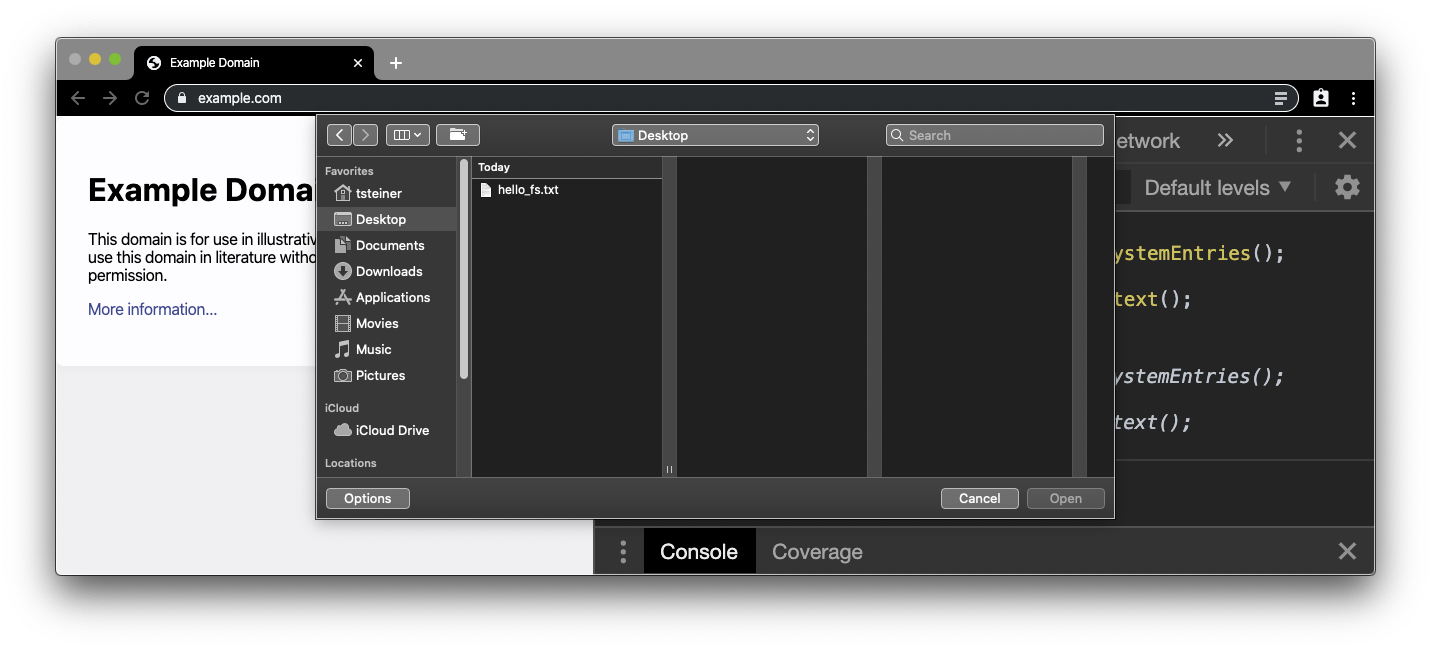The width and height of the screenshot is (1431, 649).
Task: Open the new tab plus button
Action: click(x=396, y=63)
